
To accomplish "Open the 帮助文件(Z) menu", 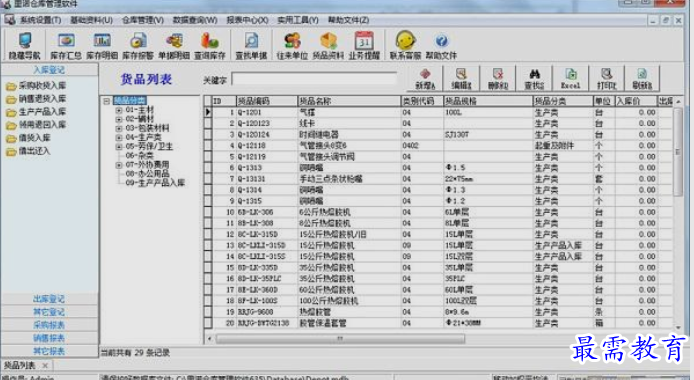I will pos(348,20).
